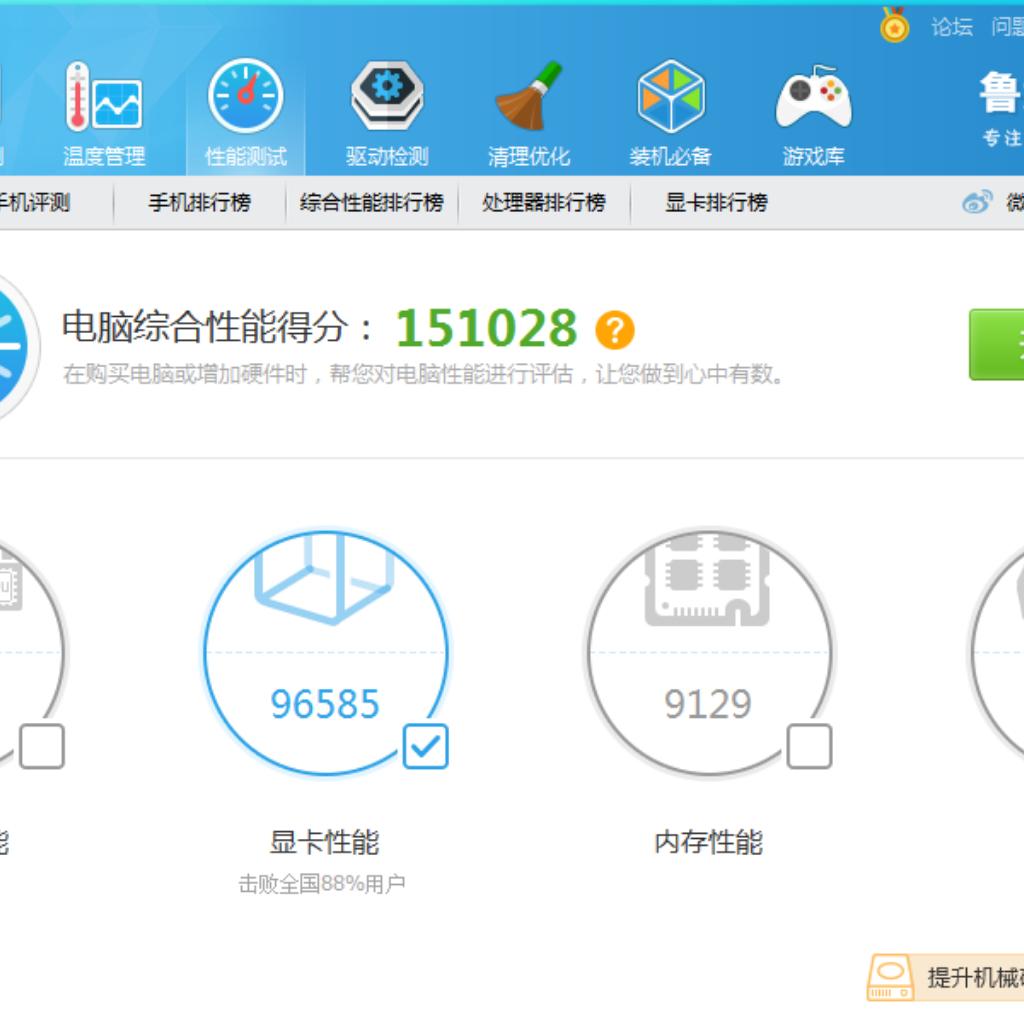Image resolution: width=1024 pixels, height=1024 pixels.
Task: Click the 提升机械 hard disk promotion banner
Action: 945,977
